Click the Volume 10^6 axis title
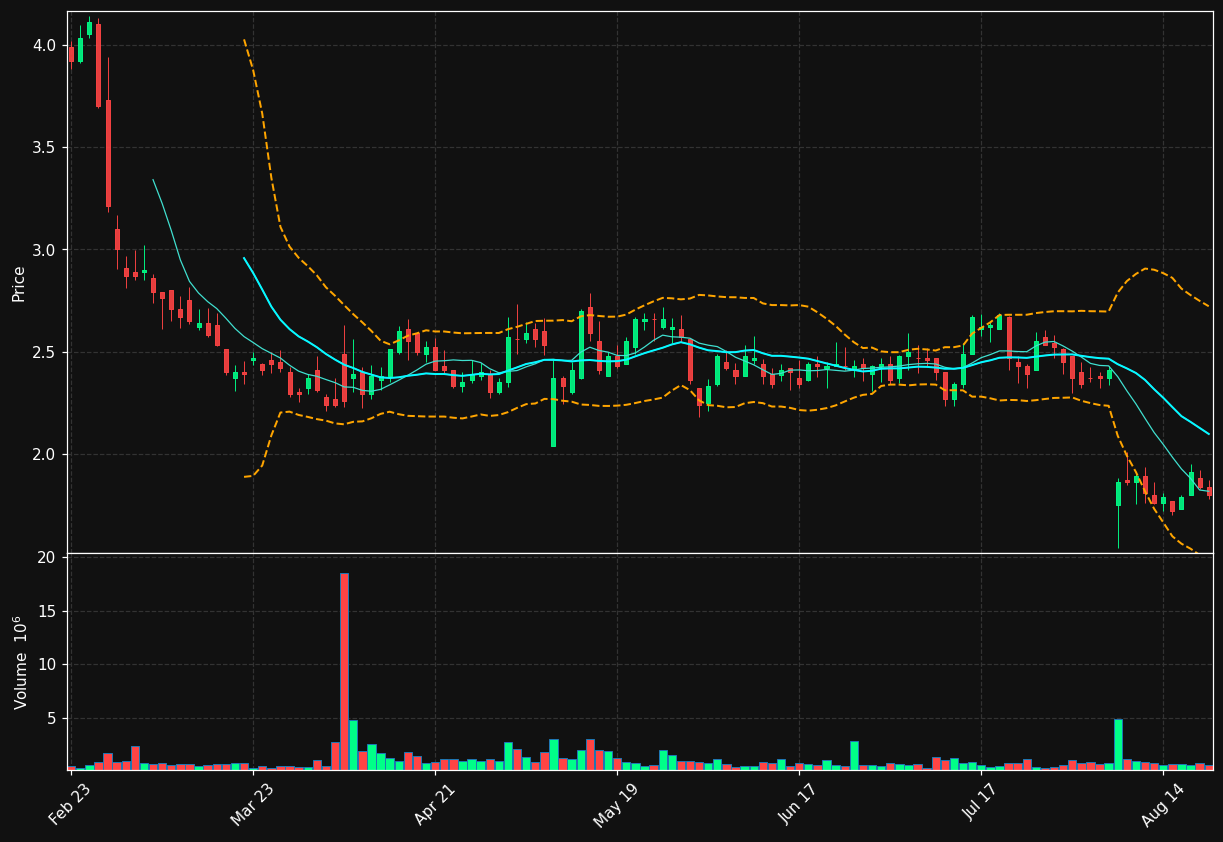The height and width of the screenshot is (842, 1223). pyautogui.click(x=20, y=662)
